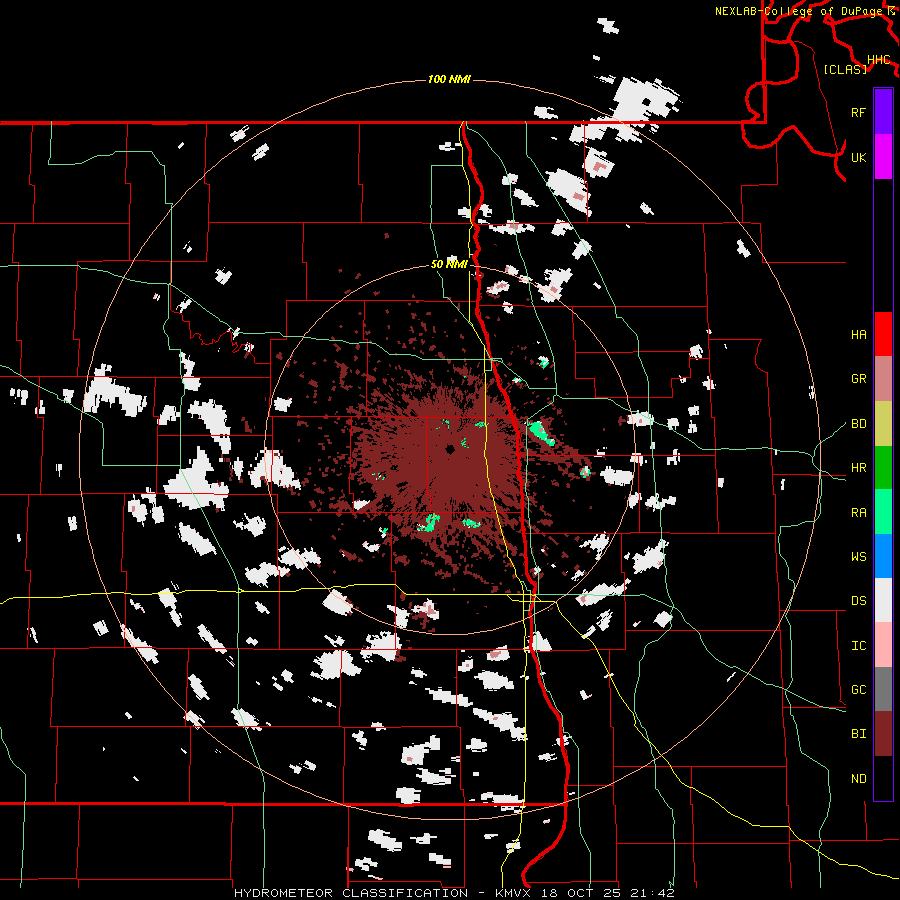The image size is (900, 900).
Task: Pick the HR green legend swatch
Action: coord(883,467)
